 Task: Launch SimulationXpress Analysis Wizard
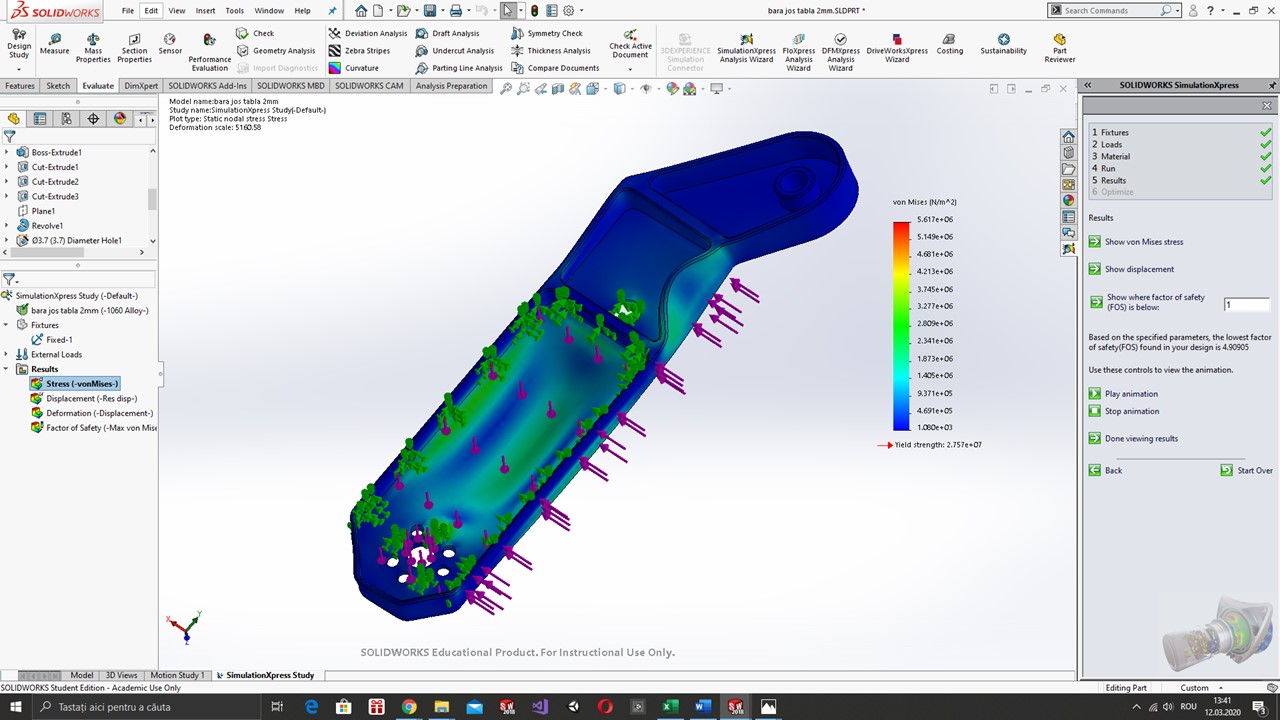point(746,47)
